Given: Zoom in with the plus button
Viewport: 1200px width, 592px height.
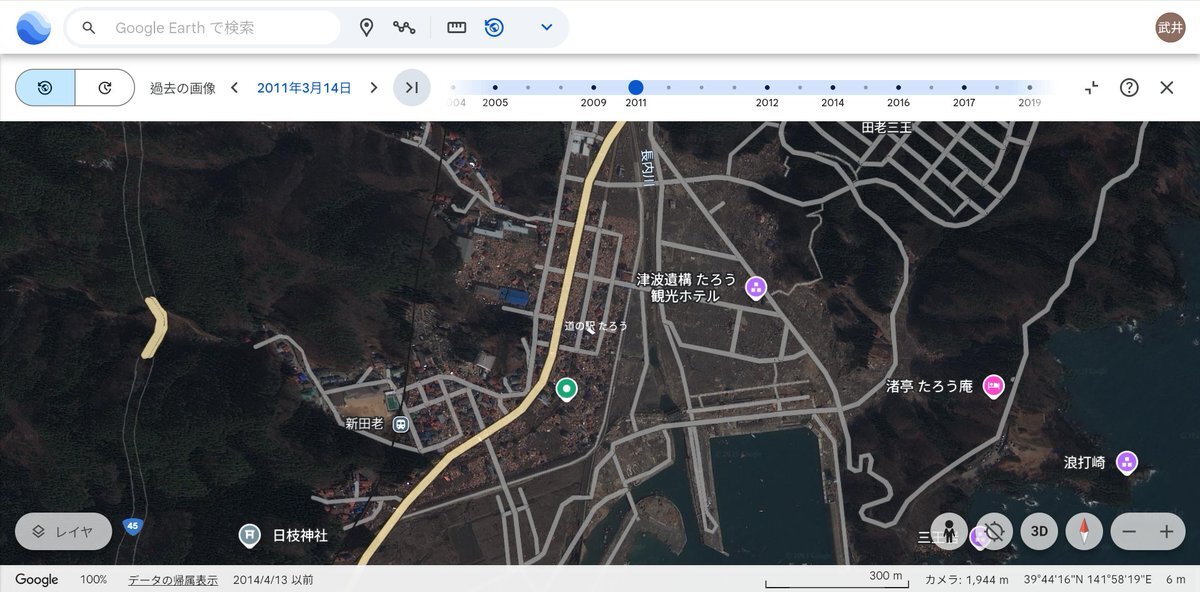Looking at the screenshot, I should (1166, 532).
